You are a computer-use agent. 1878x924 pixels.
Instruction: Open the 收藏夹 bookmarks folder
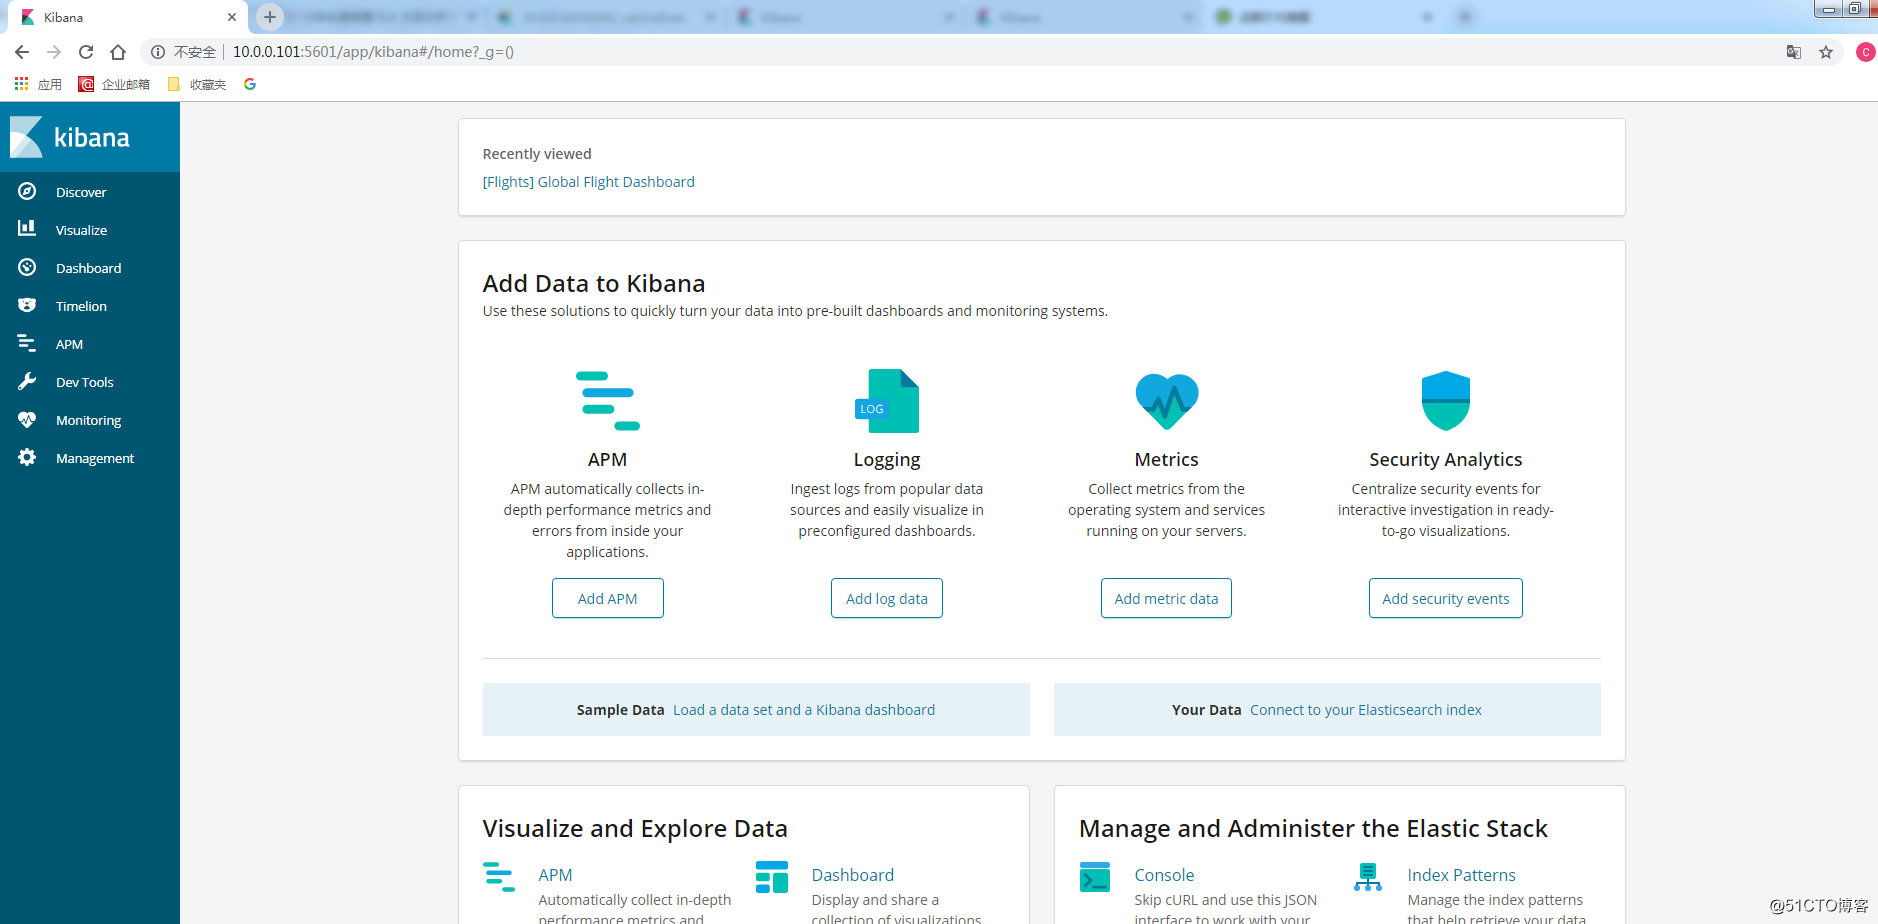pyautogui.click(x=197, y=84)
